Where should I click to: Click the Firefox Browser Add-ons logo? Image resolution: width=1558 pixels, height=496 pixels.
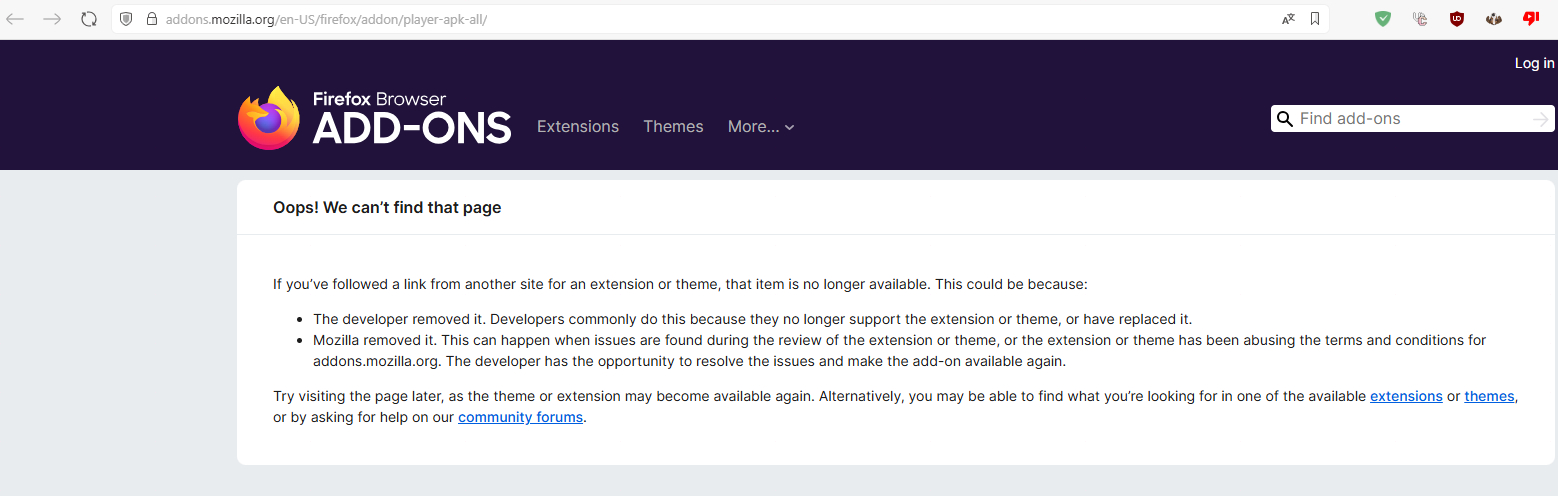pos(375,119)
